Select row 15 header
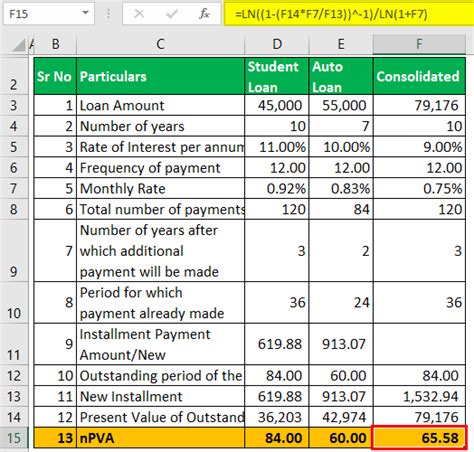The width and height of the screenshot is (474, 452). click(14, 438)
